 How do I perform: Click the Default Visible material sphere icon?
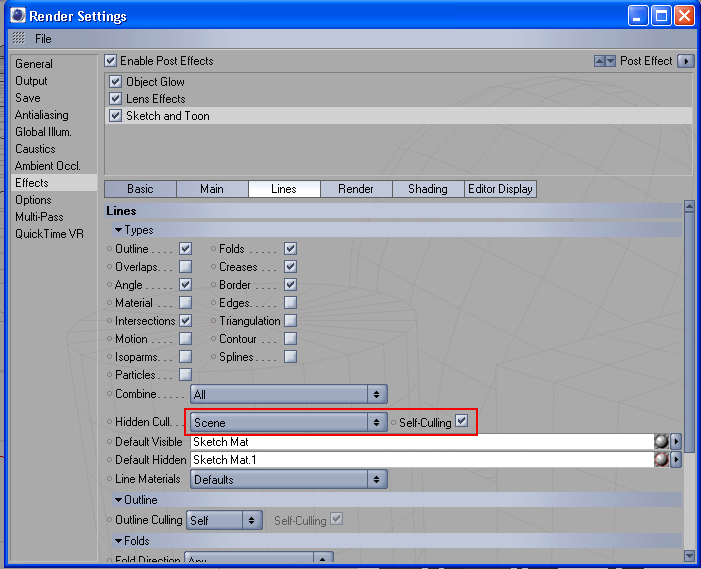(661, 442)
